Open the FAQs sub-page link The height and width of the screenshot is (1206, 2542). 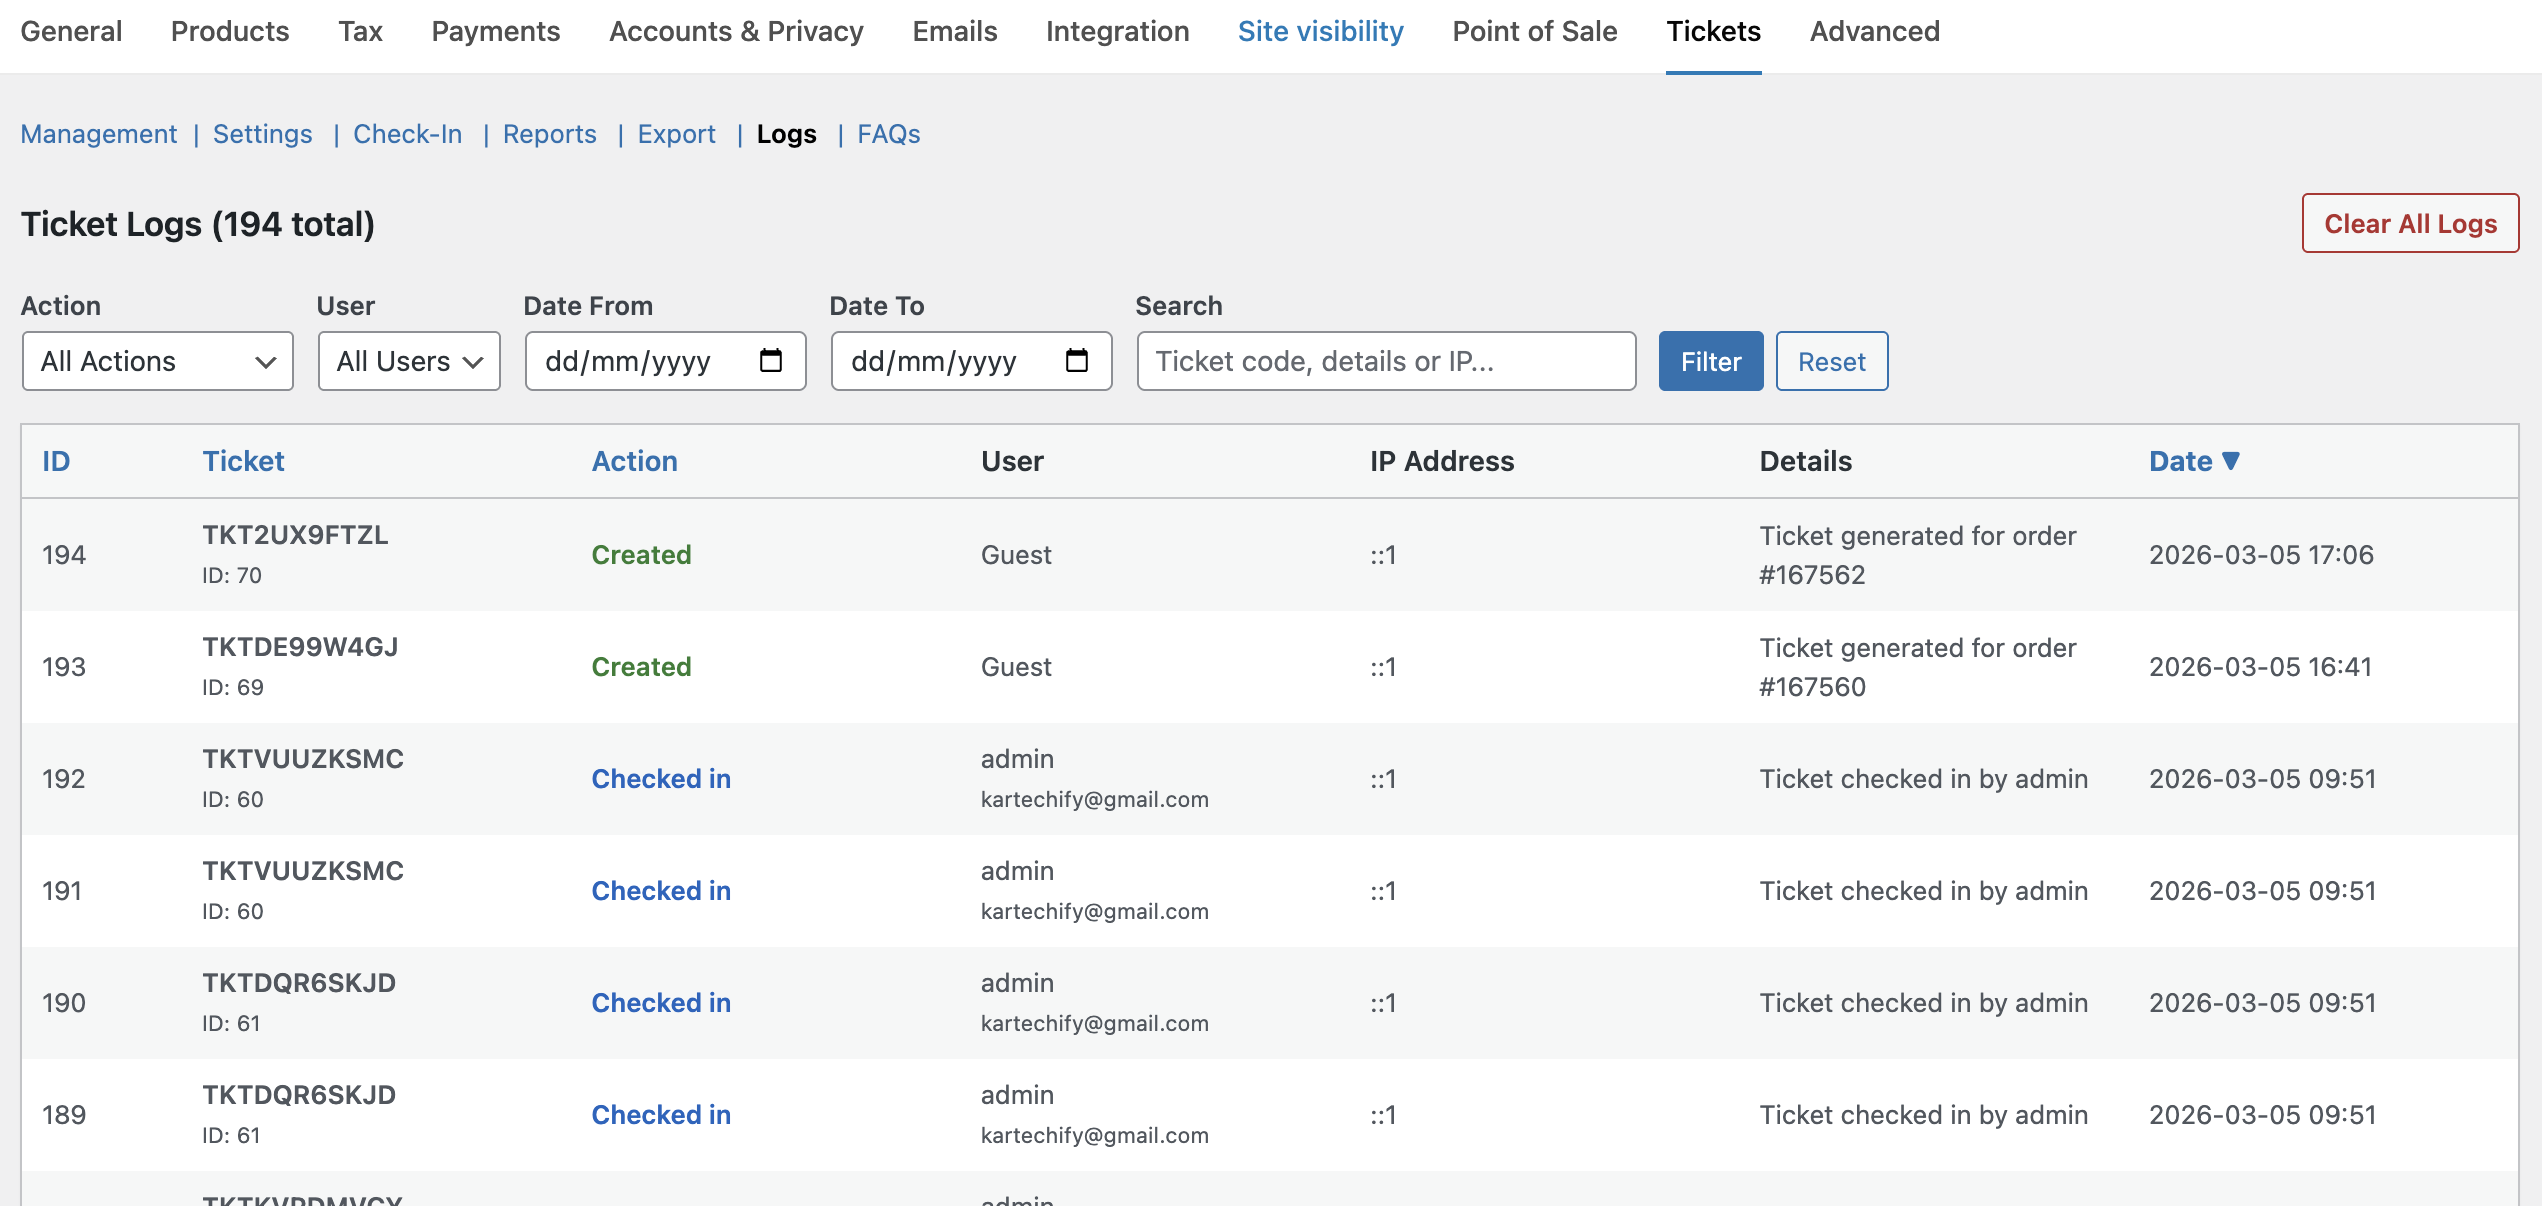pos(889,134)
